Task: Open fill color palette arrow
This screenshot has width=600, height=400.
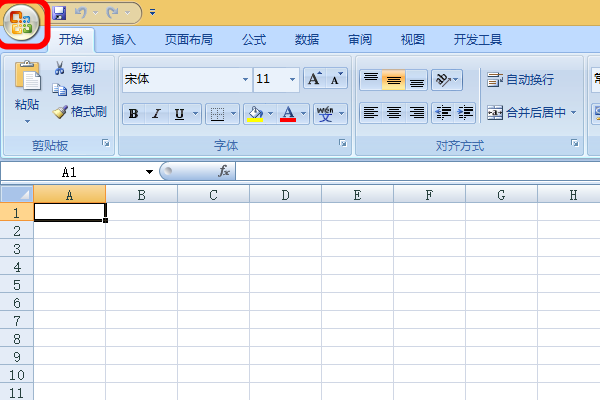Action: tap(271, 114)
